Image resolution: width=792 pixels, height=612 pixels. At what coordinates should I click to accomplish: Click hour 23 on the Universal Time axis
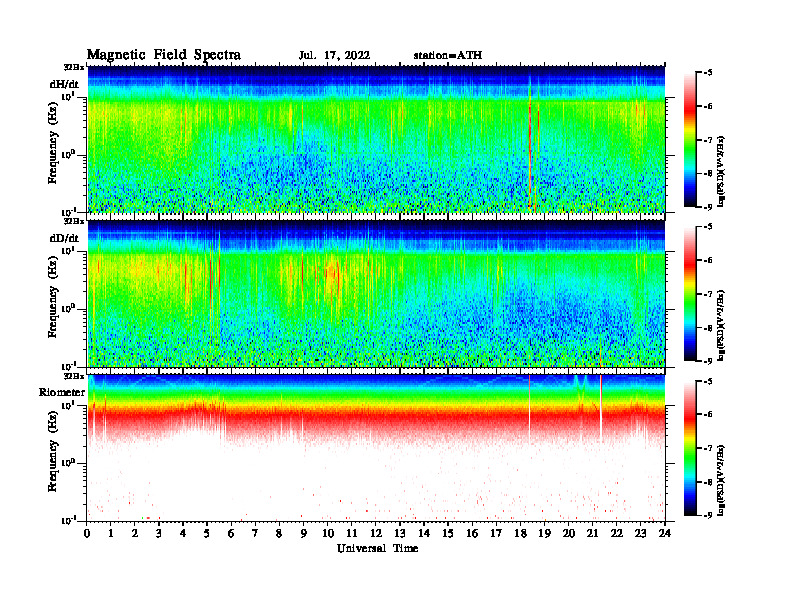[640, 534]
